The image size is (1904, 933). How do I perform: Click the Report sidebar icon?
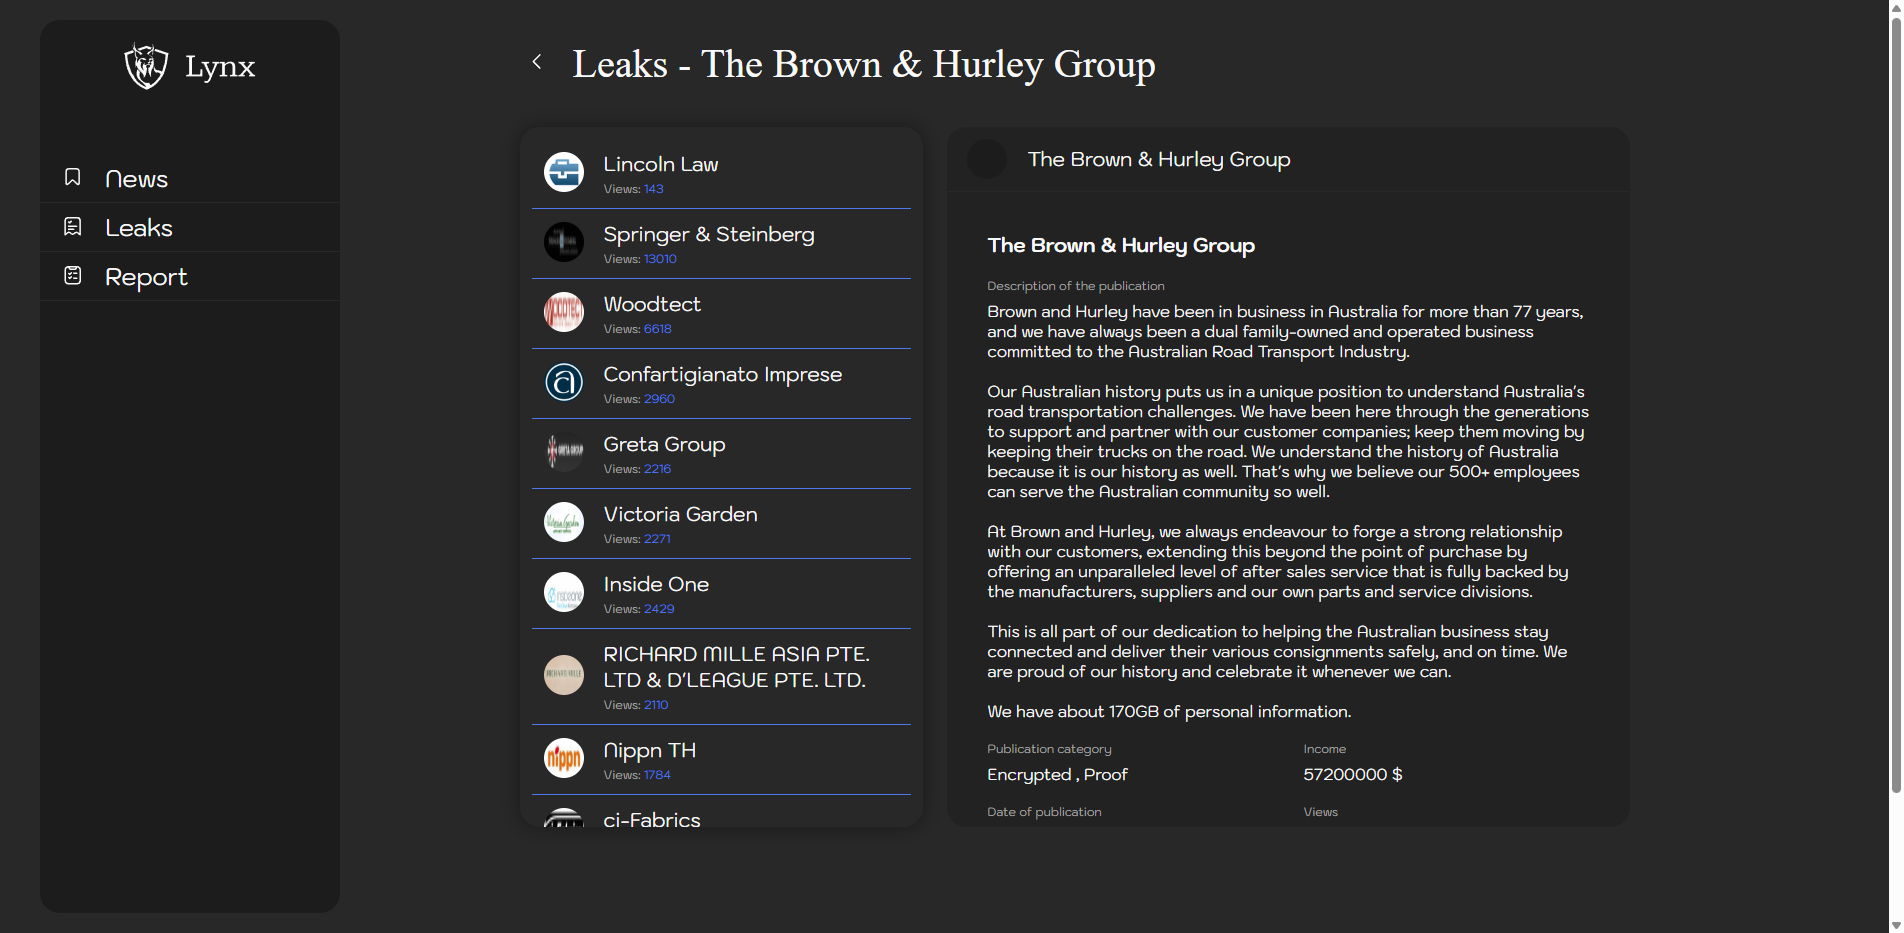click(73, 275)
